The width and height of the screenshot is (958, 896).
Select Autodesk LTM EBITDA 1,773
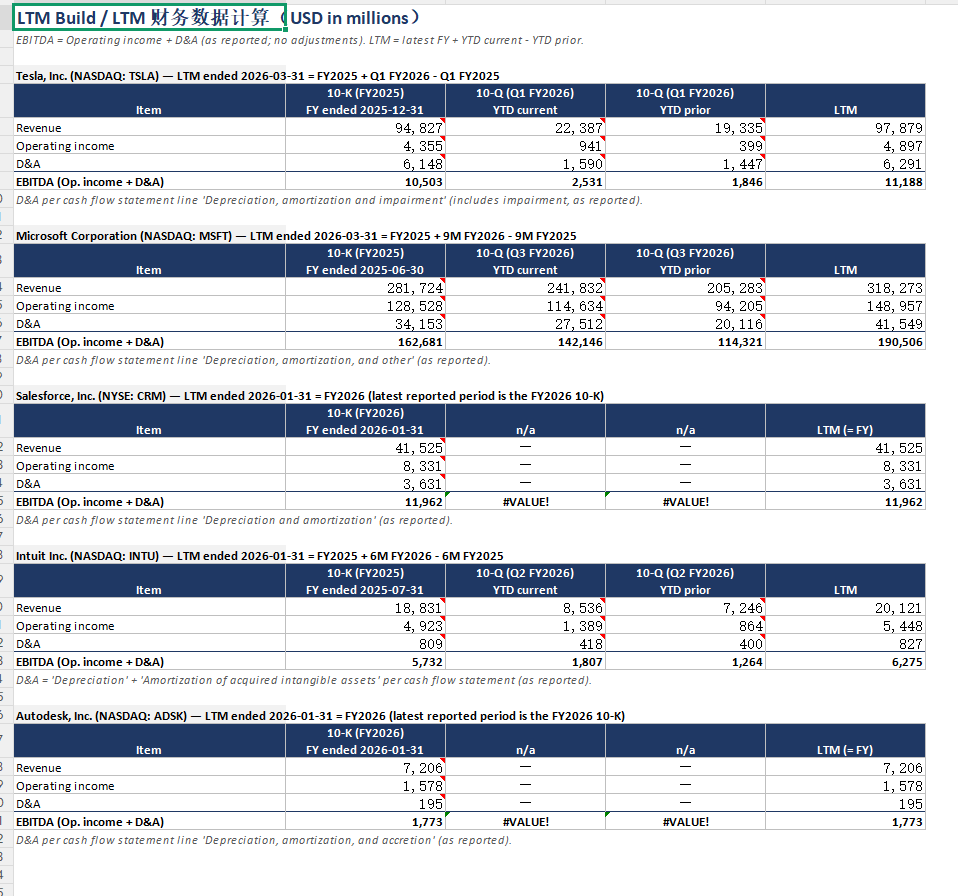(846, 821)
